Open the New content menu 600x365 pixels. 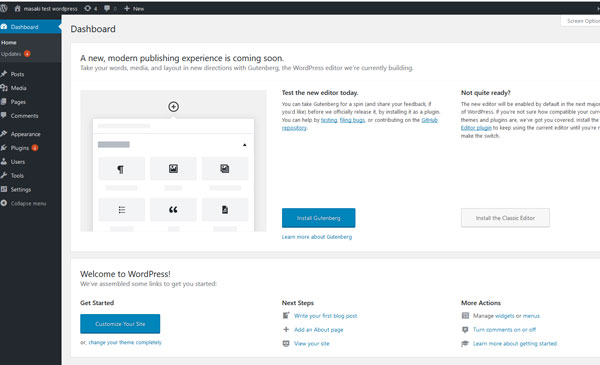pyautogui.click(x=134, y=8)
